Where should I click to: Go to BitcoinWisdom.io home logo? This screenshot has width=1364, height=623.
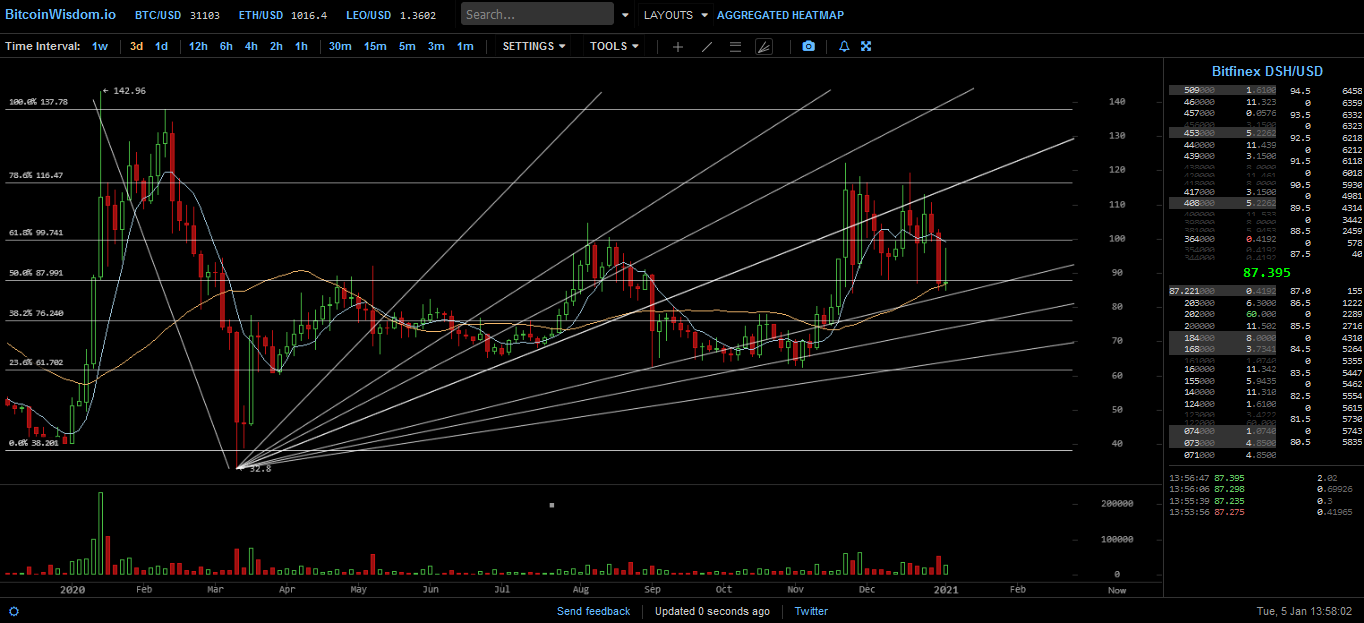[x=60, y=15]
